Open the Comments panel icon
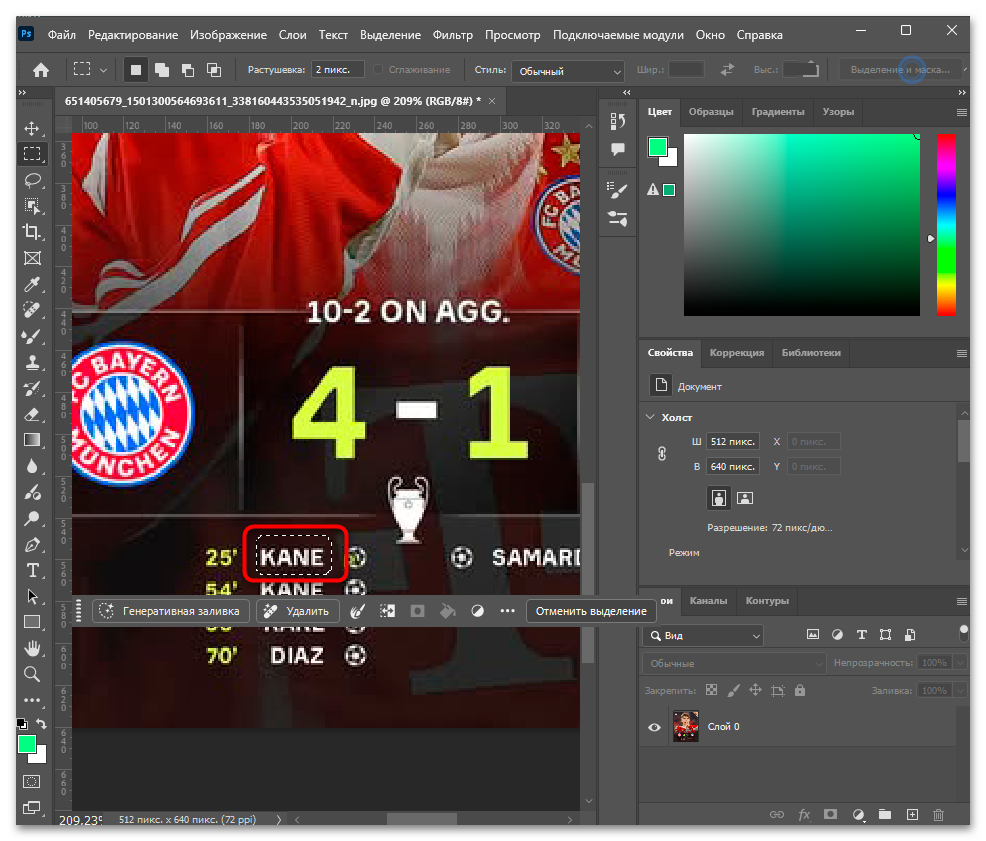Screen dimensions: 986x841 (618, 149)
